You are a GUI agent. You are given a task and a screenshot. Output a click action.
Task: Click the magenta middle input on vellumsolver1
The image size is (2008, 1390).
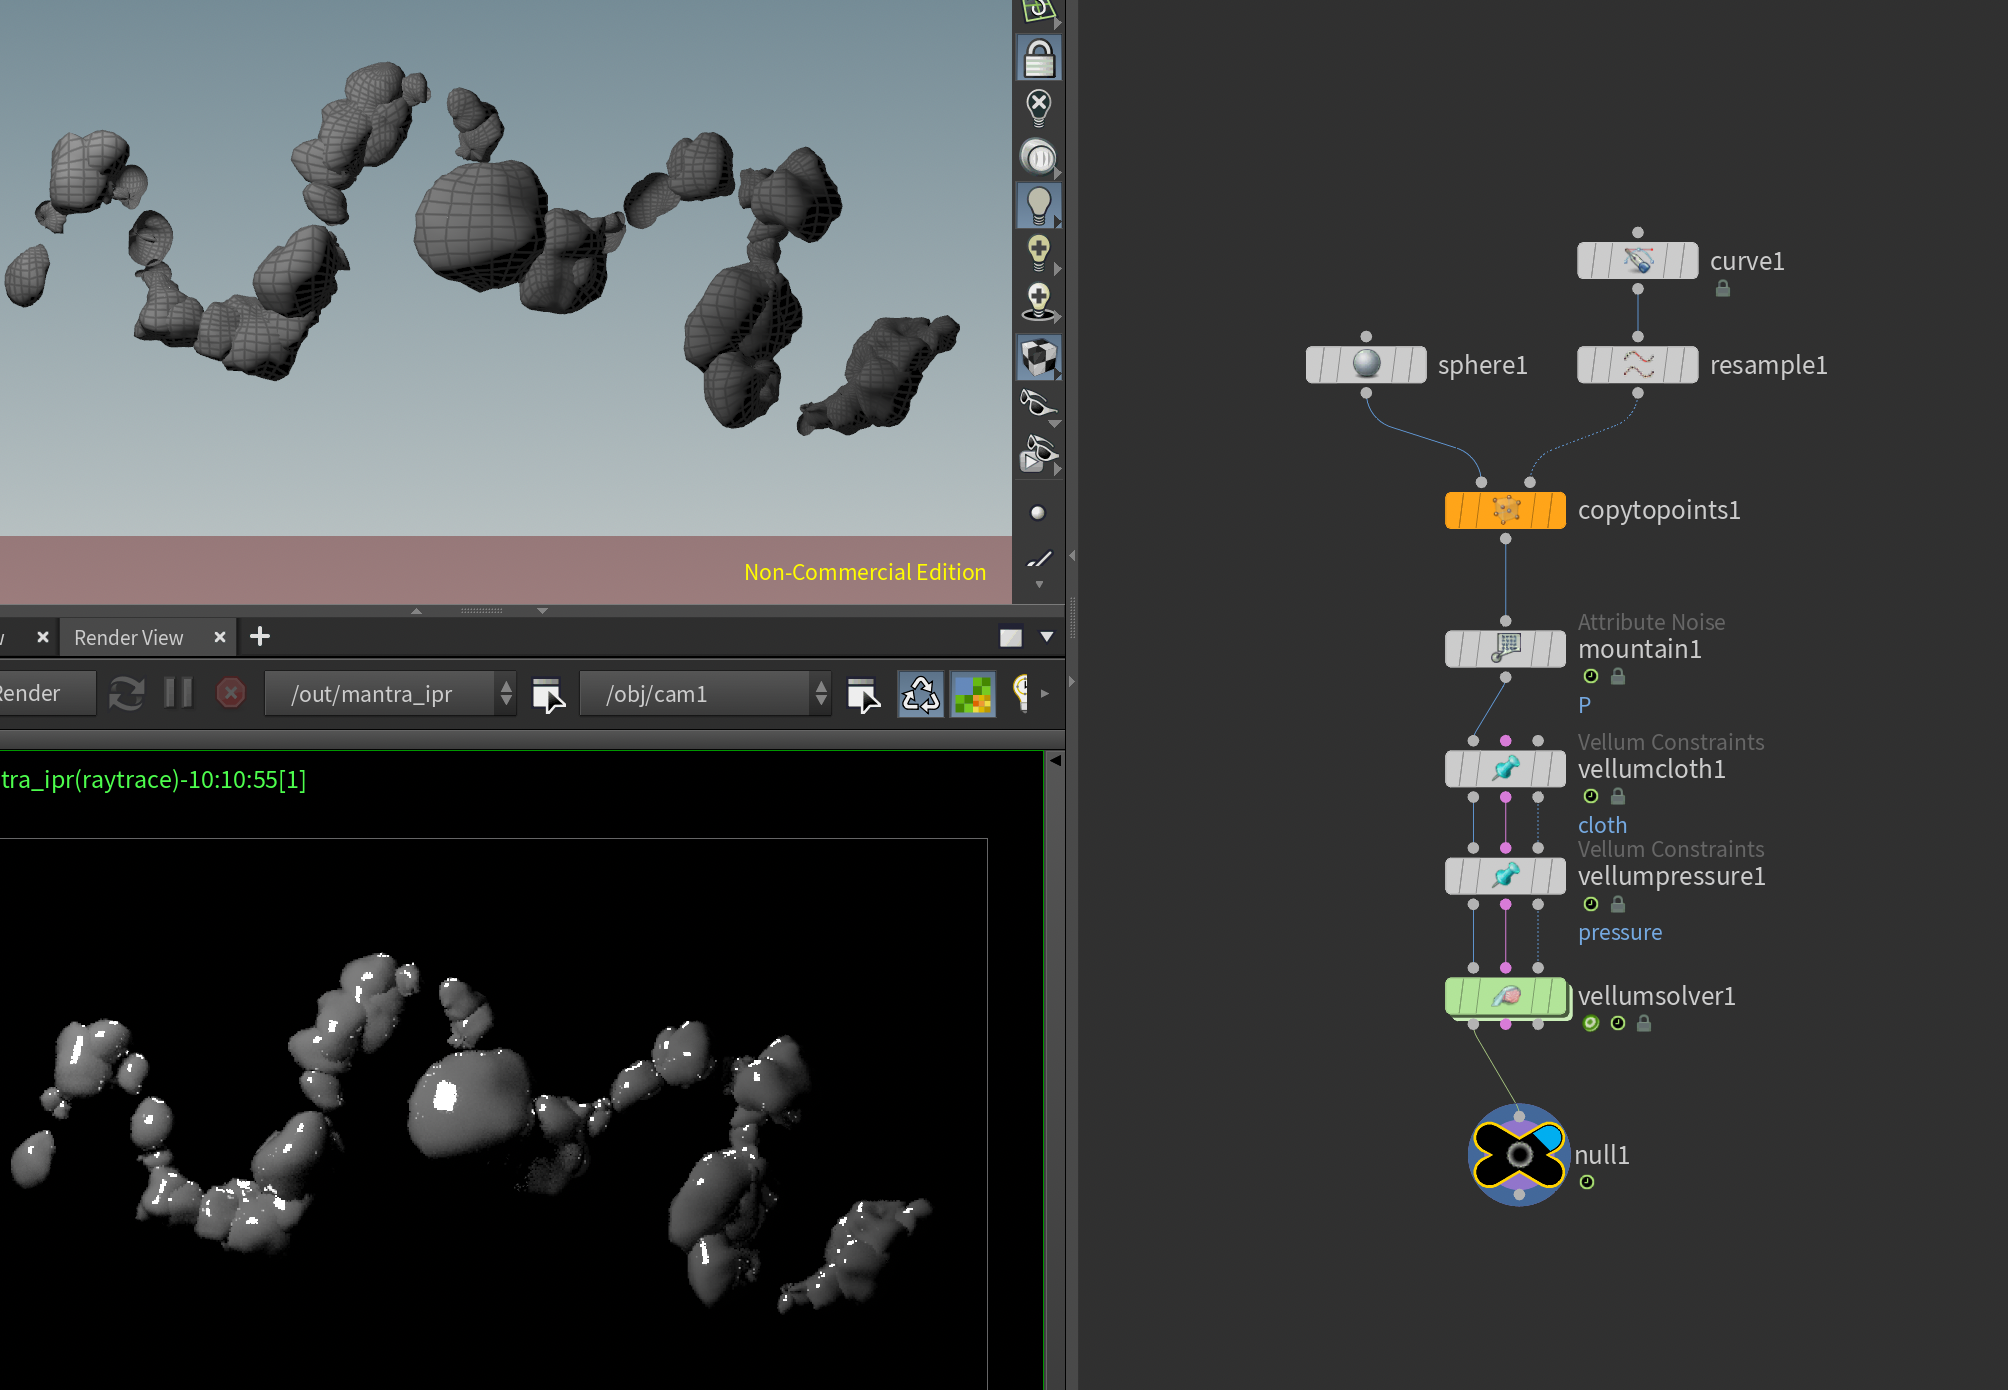[x=1505, y=968]
